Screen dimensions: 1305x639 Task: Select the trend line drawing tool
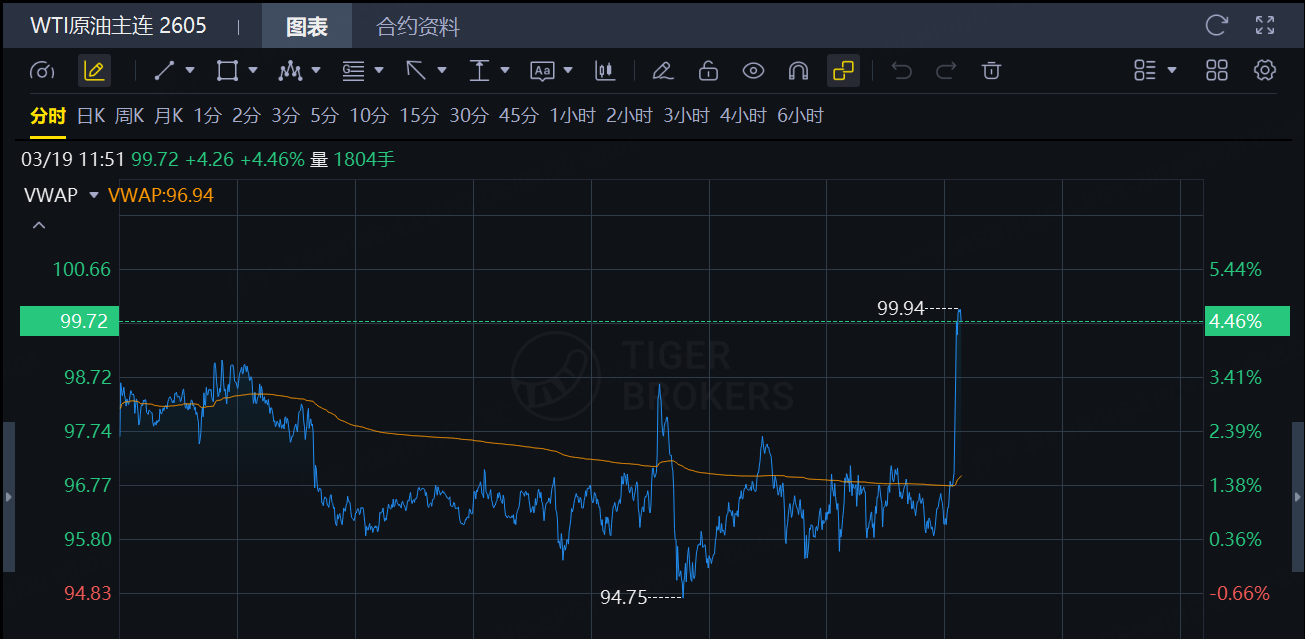[165, 70]
